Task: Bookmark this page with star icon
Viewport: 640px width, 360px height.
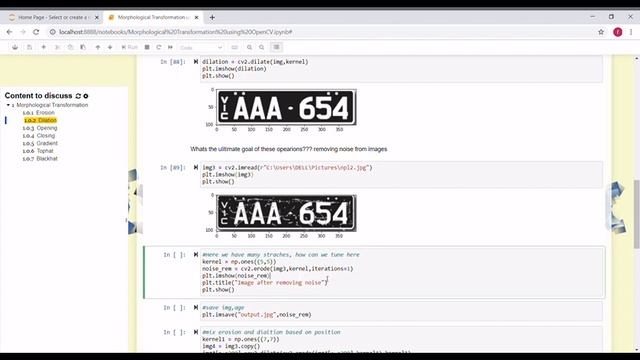Action: (x=601, y=32)
